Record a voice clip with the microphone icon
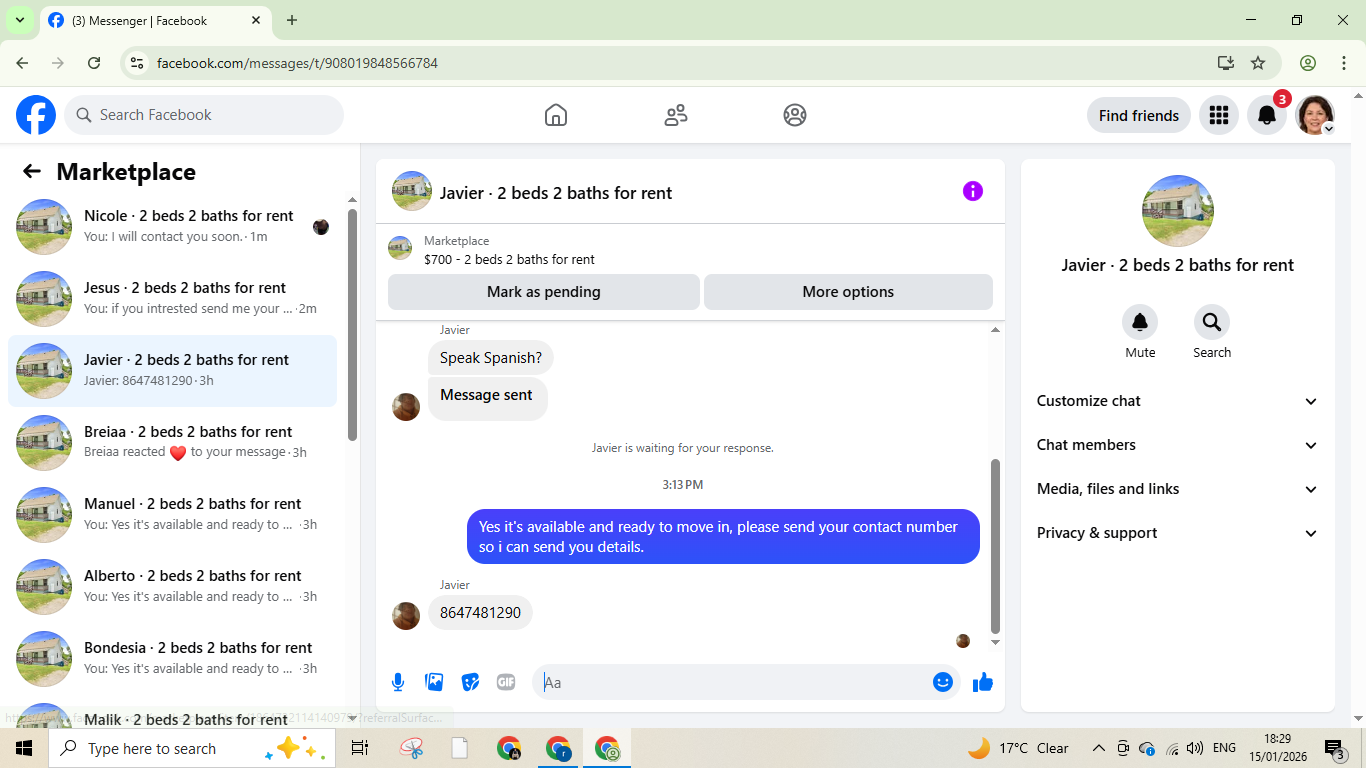 click(398, 682)
